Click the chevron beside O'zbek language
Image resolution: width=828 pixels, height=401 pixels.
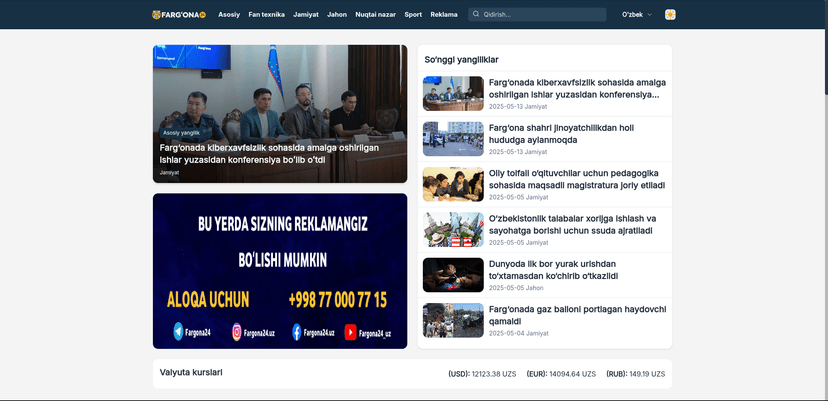click(650, 14)
